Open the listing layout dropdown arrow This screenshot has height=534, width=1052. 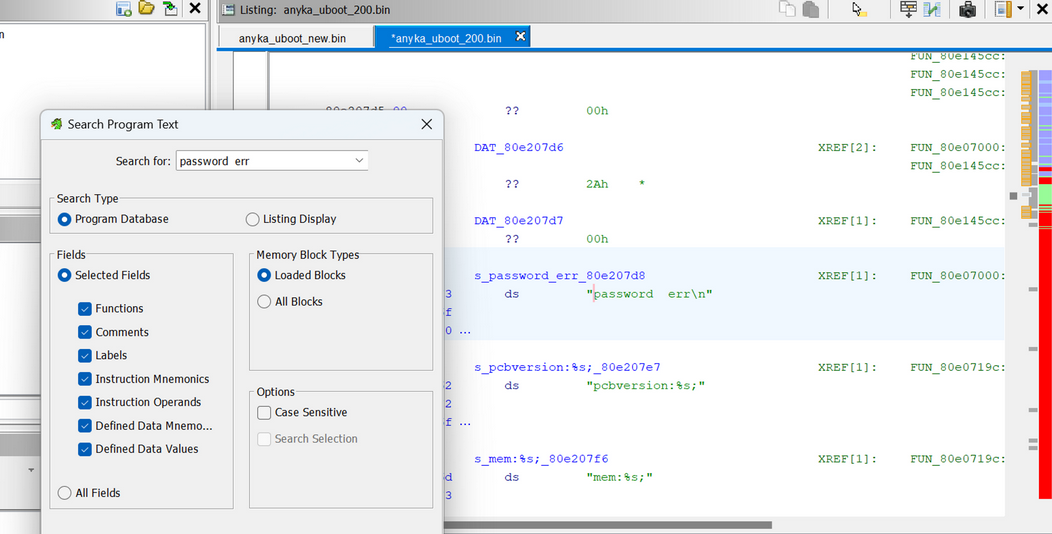[1021, 10]
